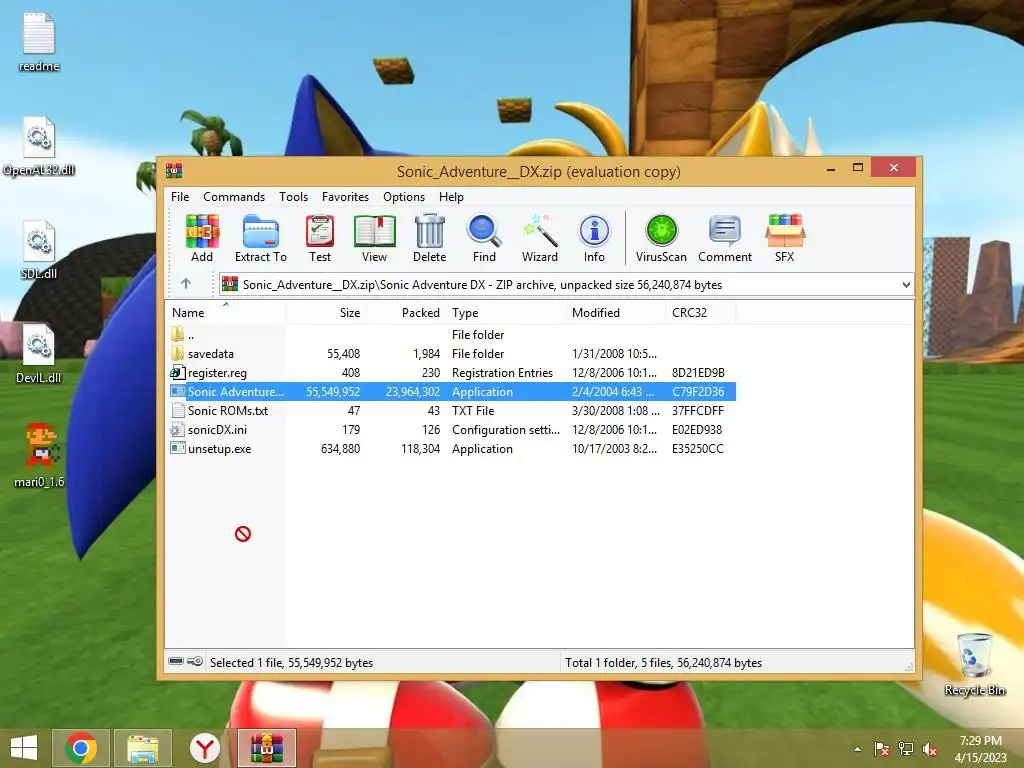This screenshot has height=768, width=1024.
Task: Open Yandex browser from the taskbar
Action: click(204, 748)
